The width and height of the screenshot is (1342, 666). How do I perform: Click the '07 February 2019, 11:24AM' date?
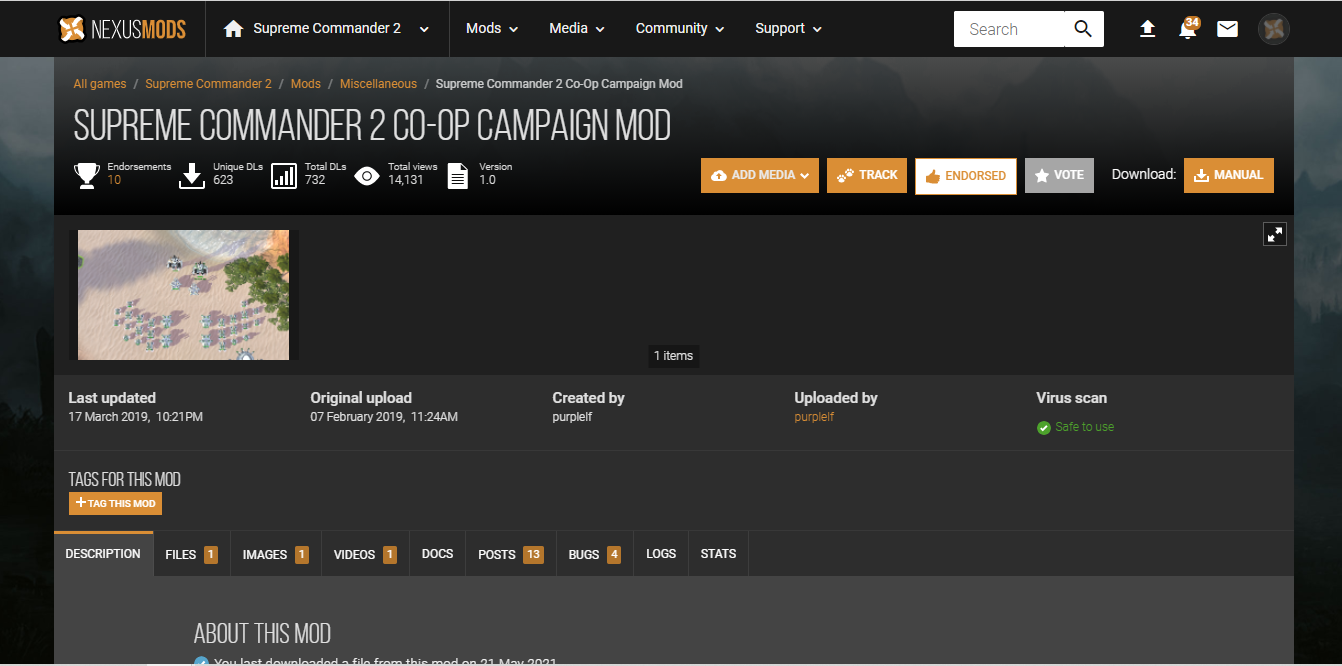coord(384,417)
